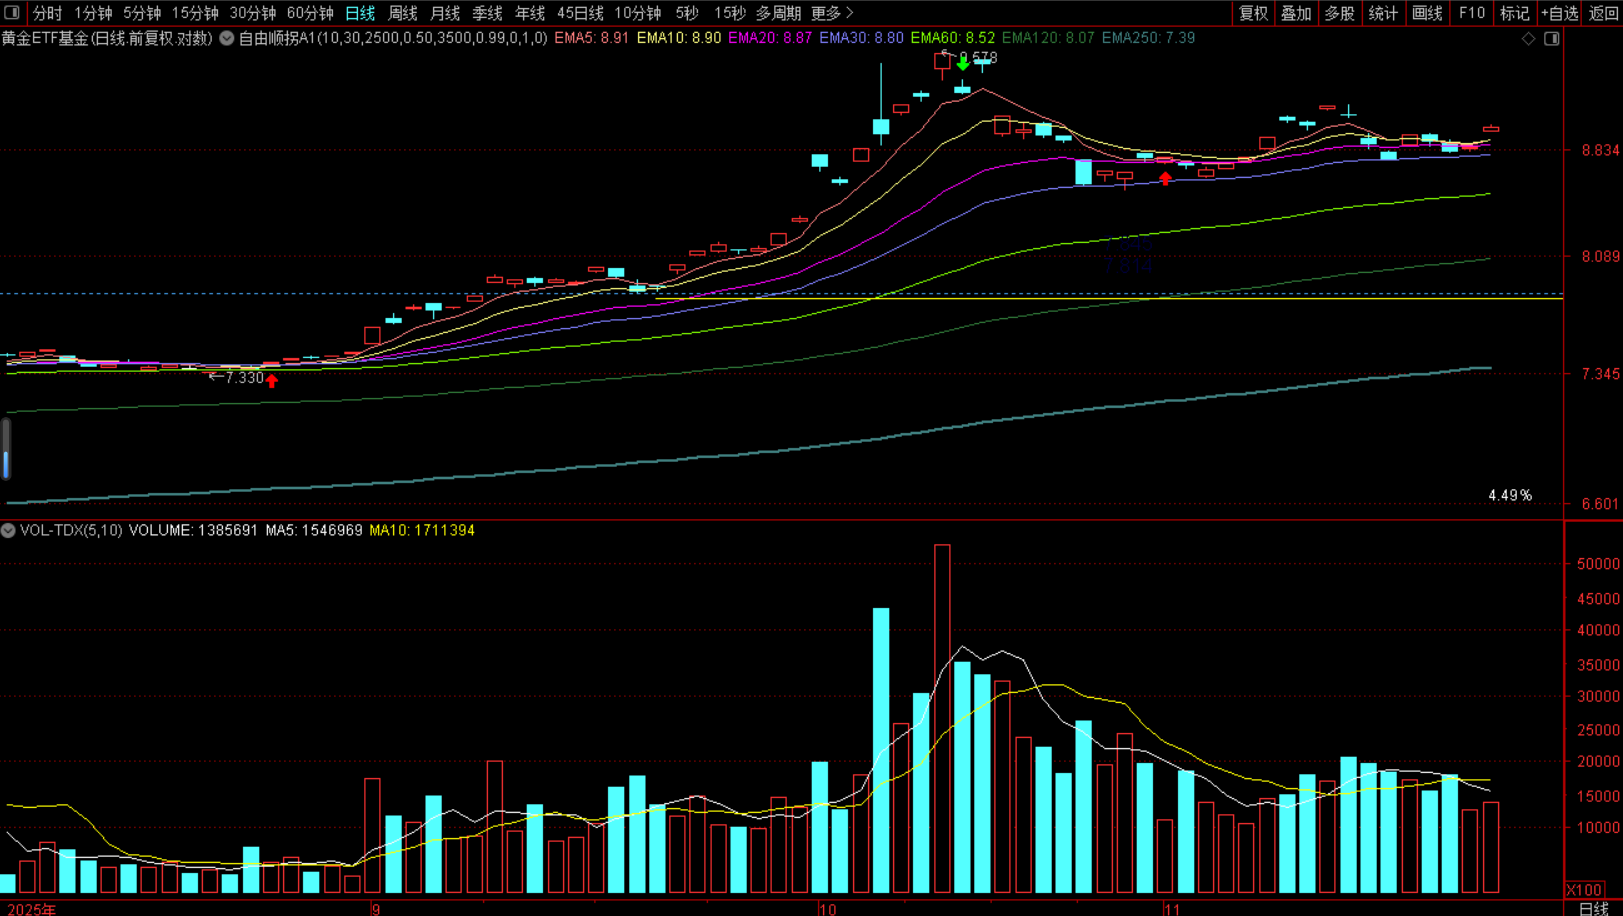1623x916 pixels.
Task: Switch to the 分时 intraday view
Action: point(47,13)
